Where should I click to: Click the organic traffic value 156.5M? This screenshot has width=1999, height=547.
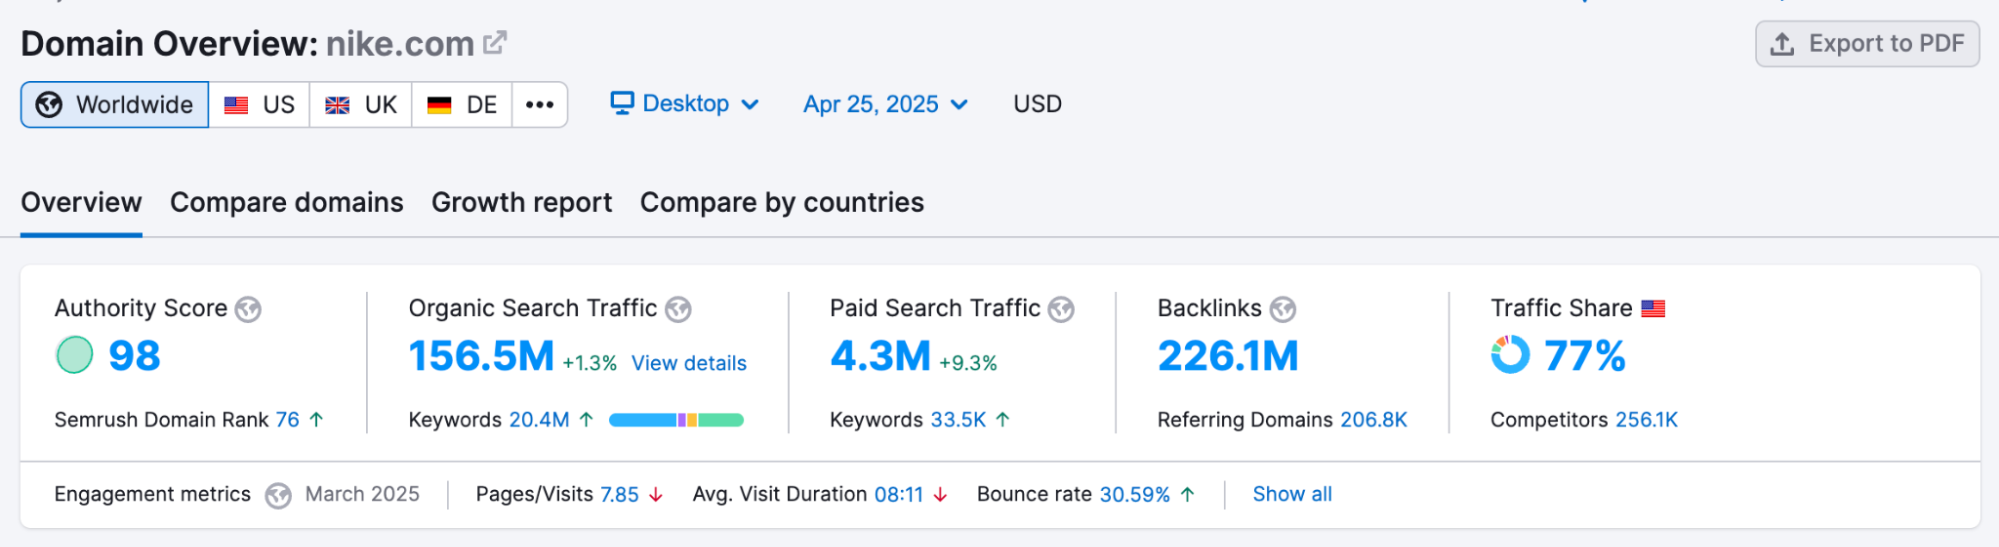[x=481, y=356]
